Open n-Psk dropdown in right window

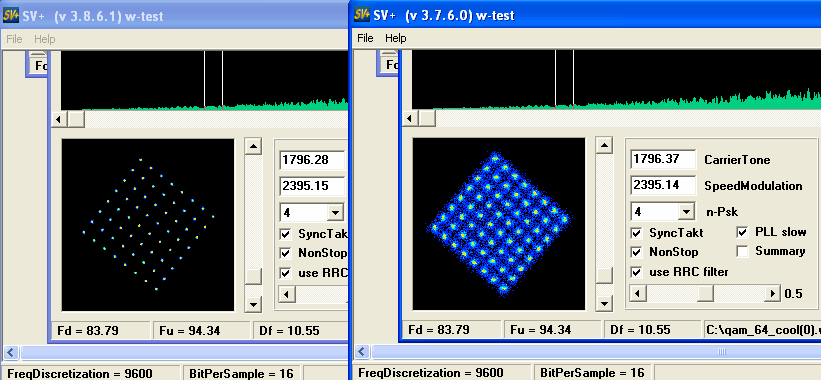click(685, 212)
